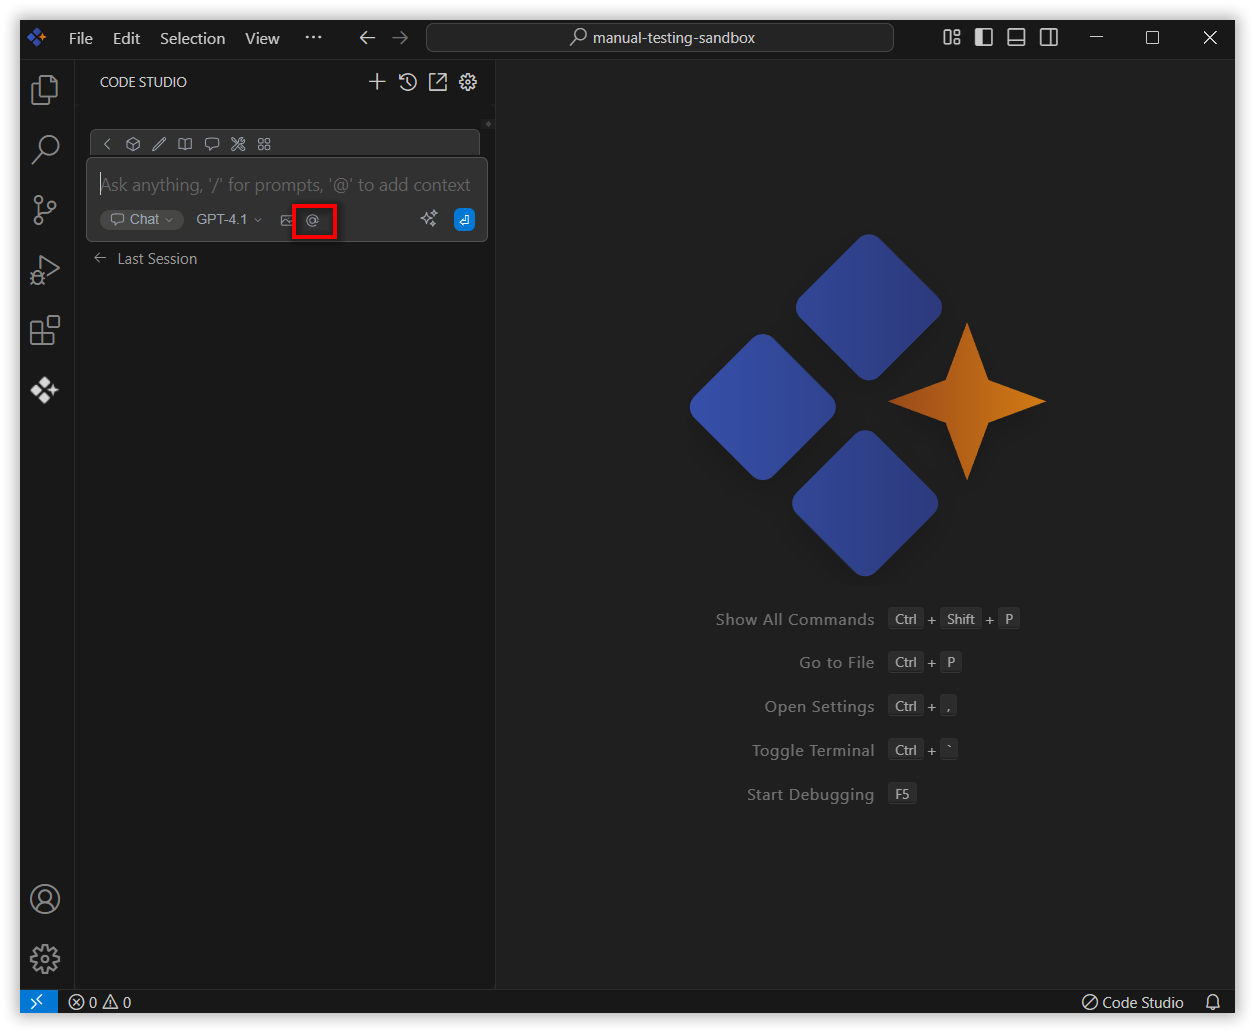The height and width of the screenshot is (1033, 1255).
Task: Open the Code Studio activity bar icon
Action: [x=45, y=390]
